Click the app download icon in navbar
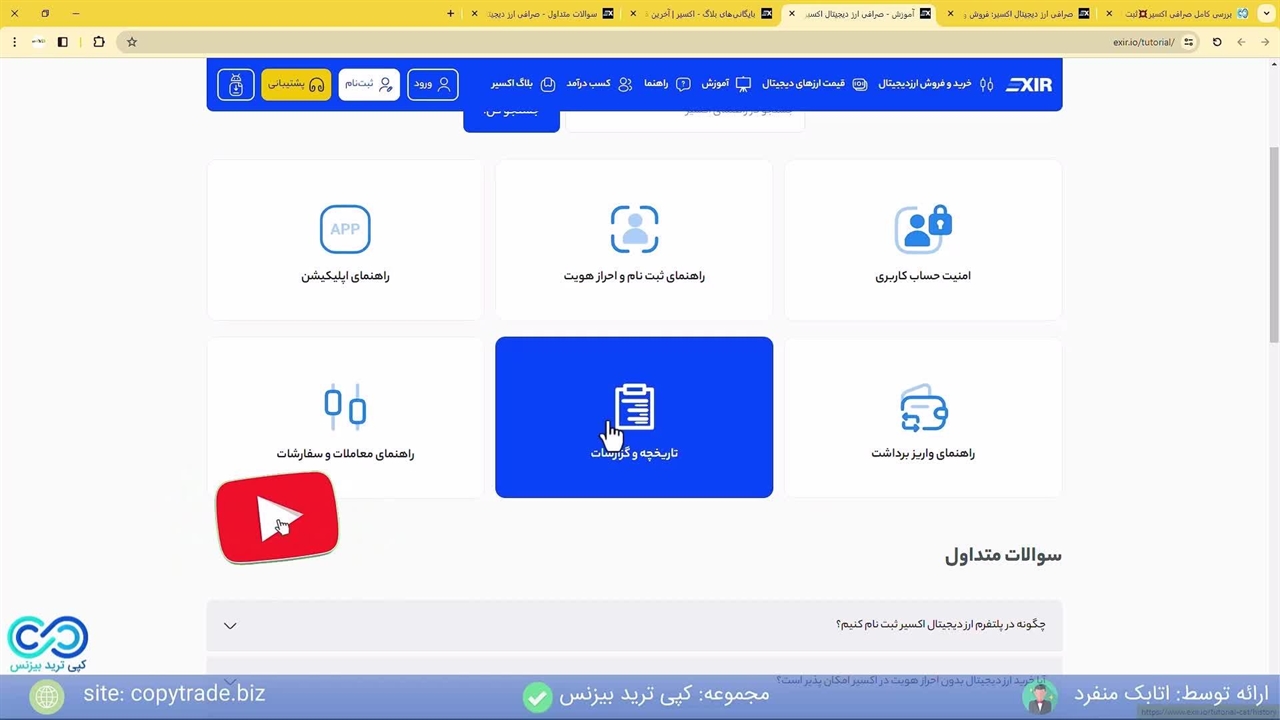This screenshot has height=720, width=1280. (236, 84)
